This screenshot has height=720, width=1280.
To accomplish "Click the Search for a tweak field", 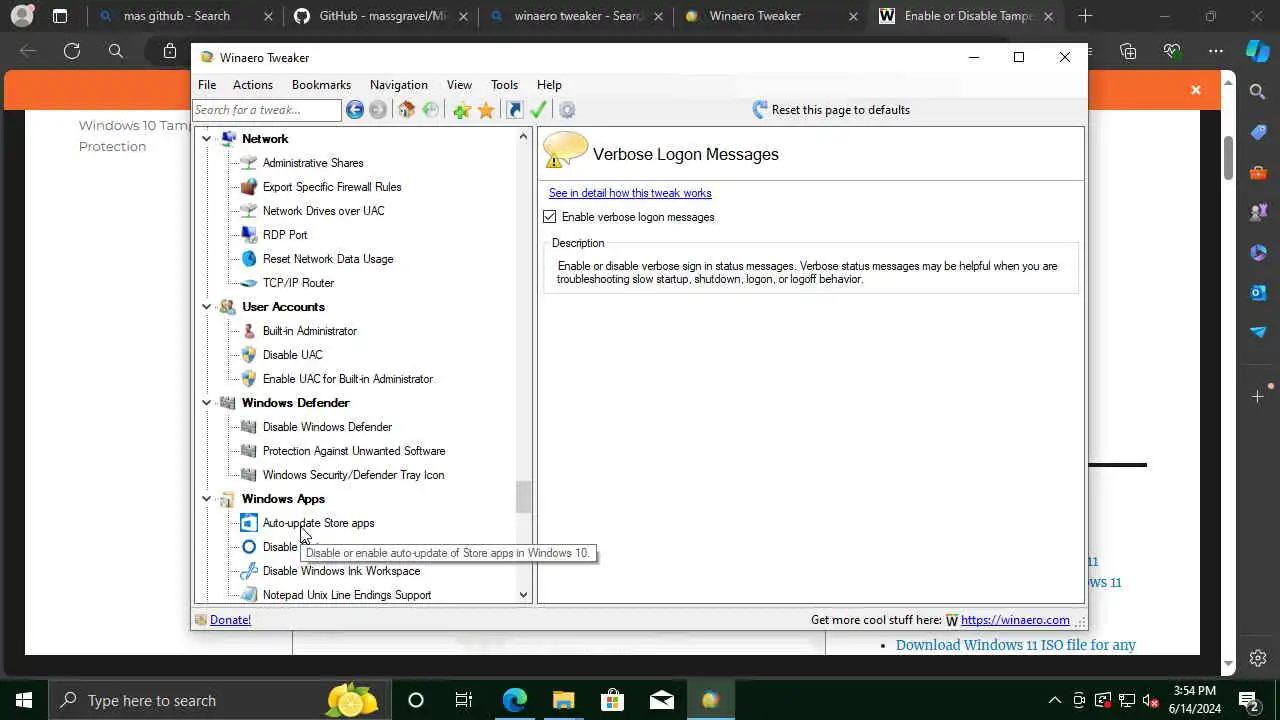I will click(x=267, y=110).
